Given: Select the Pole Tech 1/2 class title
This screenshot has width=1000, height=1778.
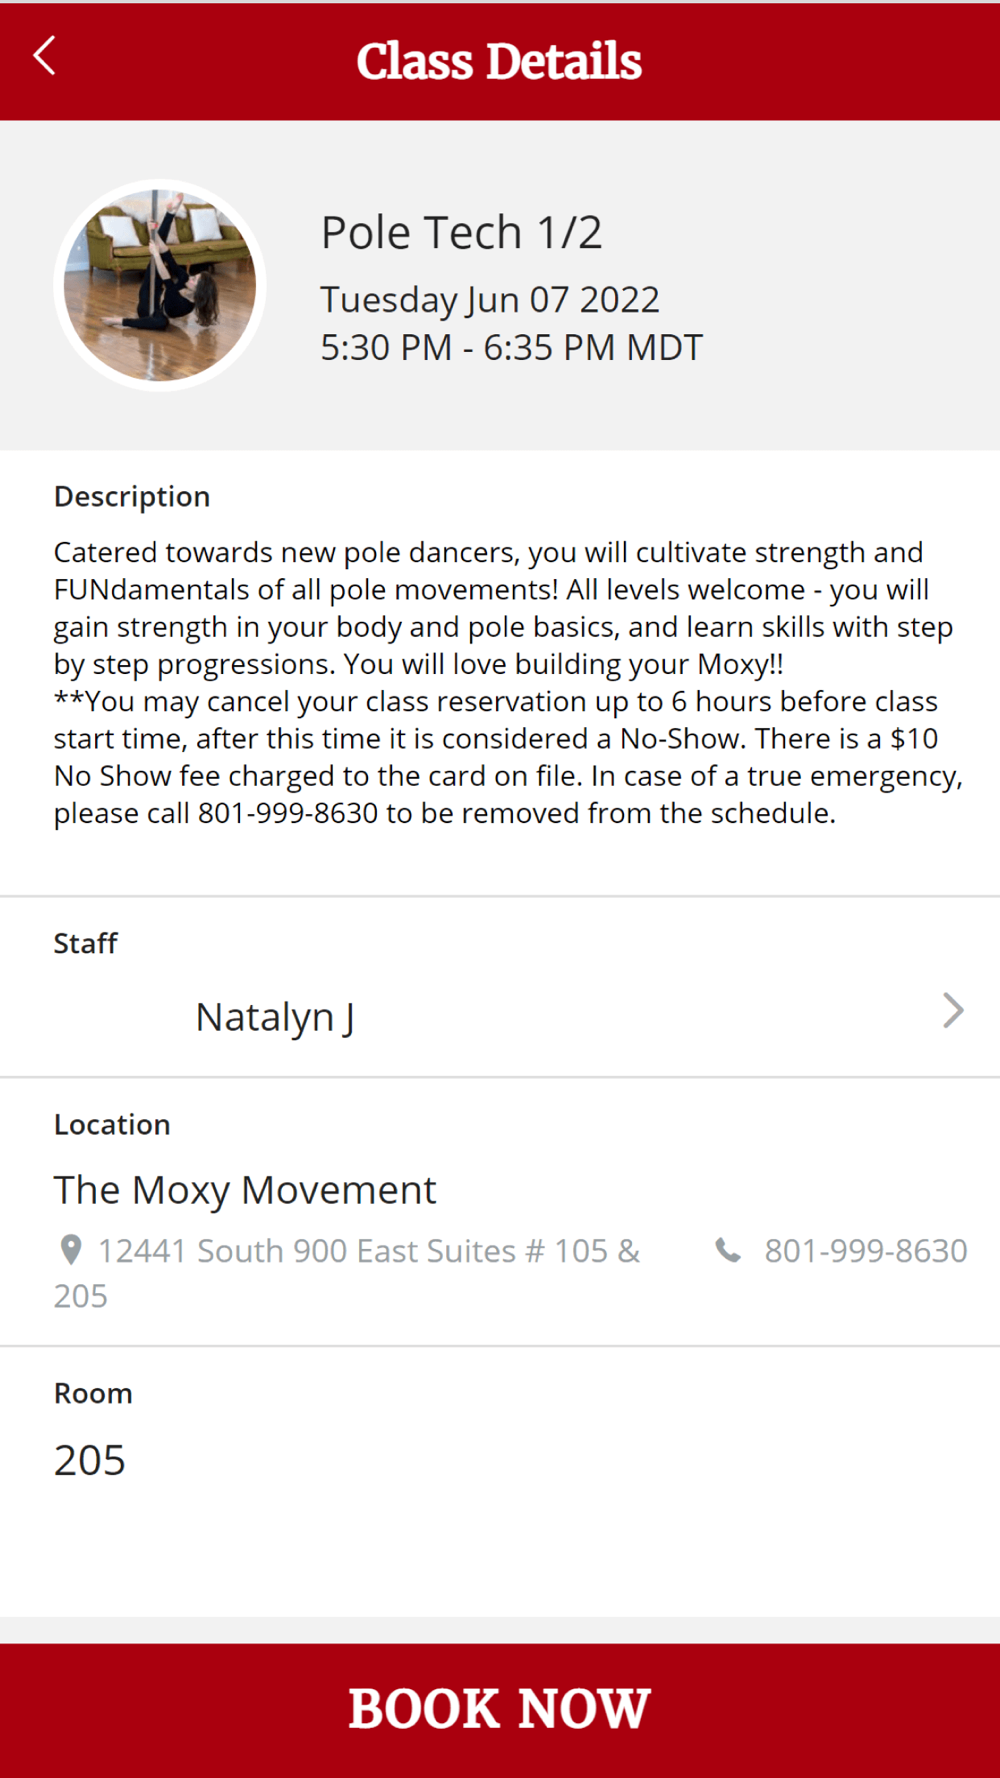Looking at the screenshot, I should coord(461,233).
